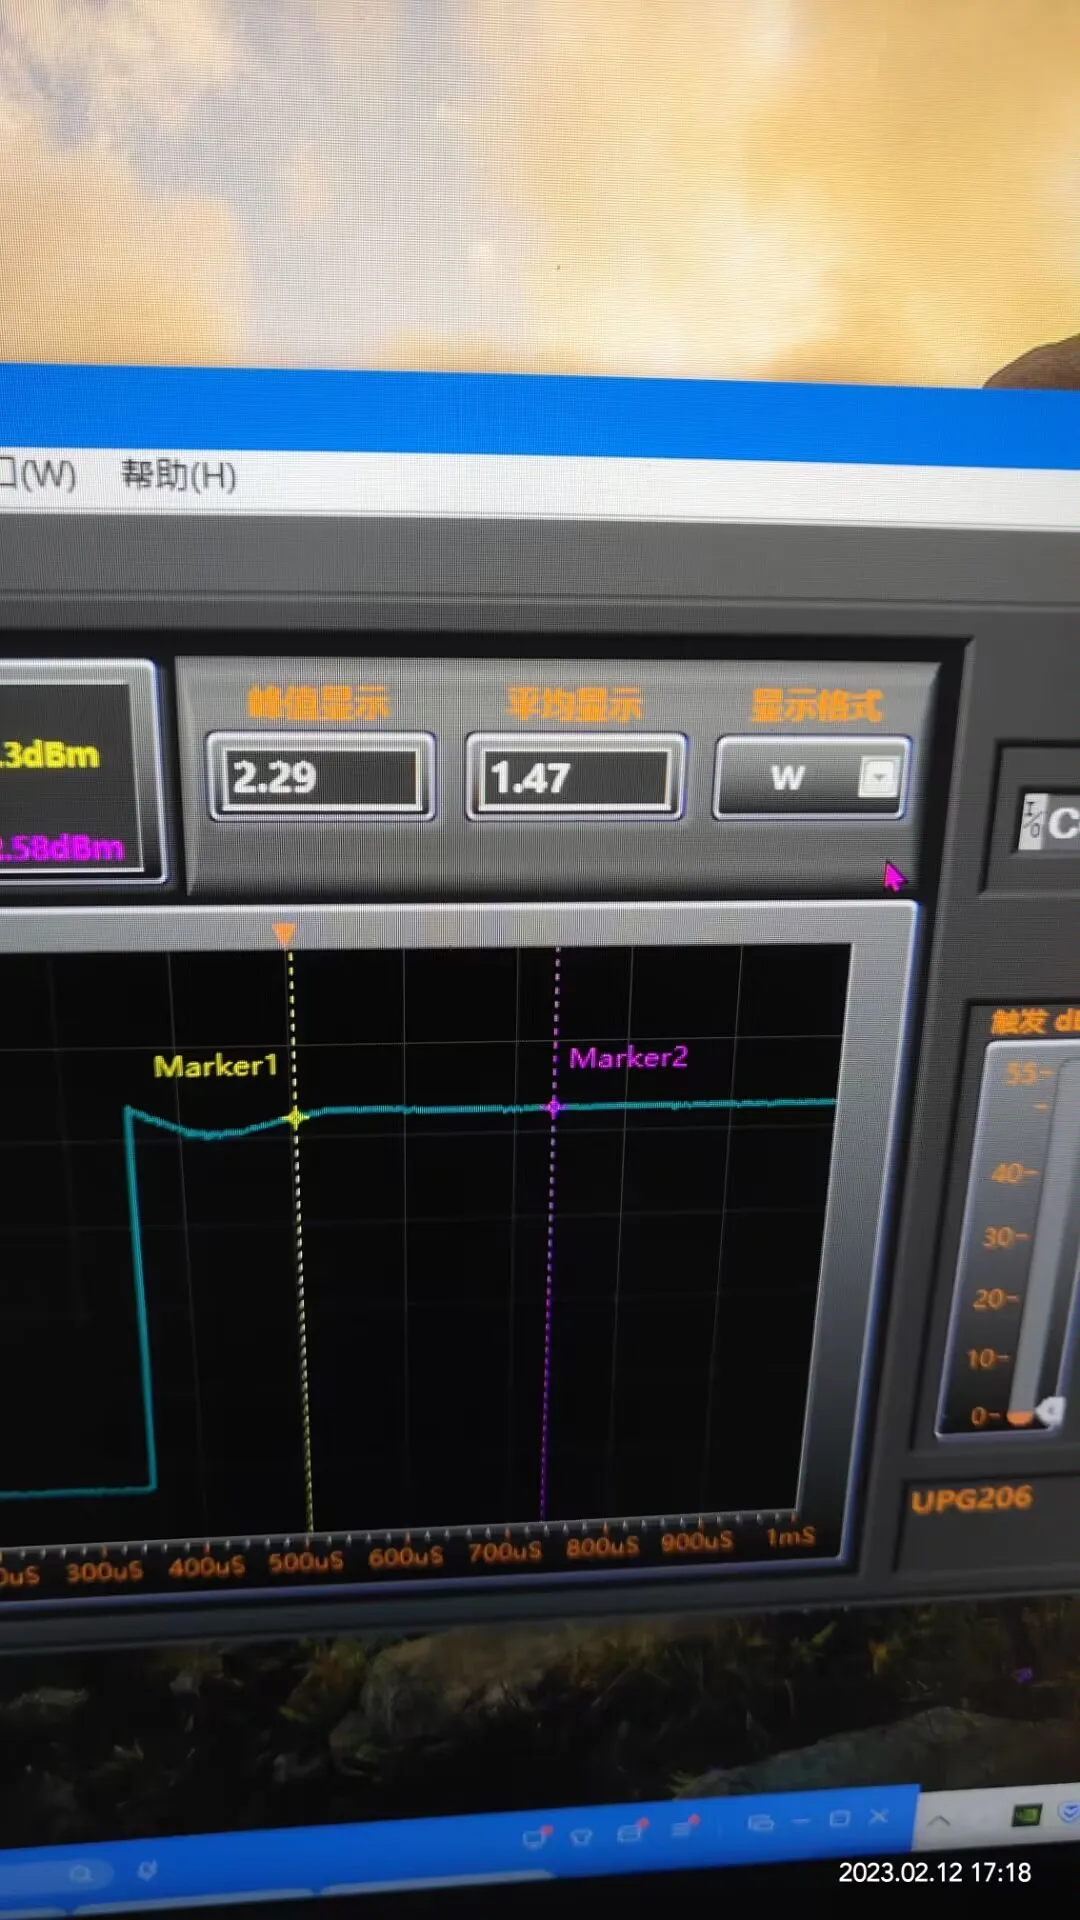Minimize using the dash in bottom blue bar
Viewport: 1080px width, 1920px height.
pos(802,1821)
